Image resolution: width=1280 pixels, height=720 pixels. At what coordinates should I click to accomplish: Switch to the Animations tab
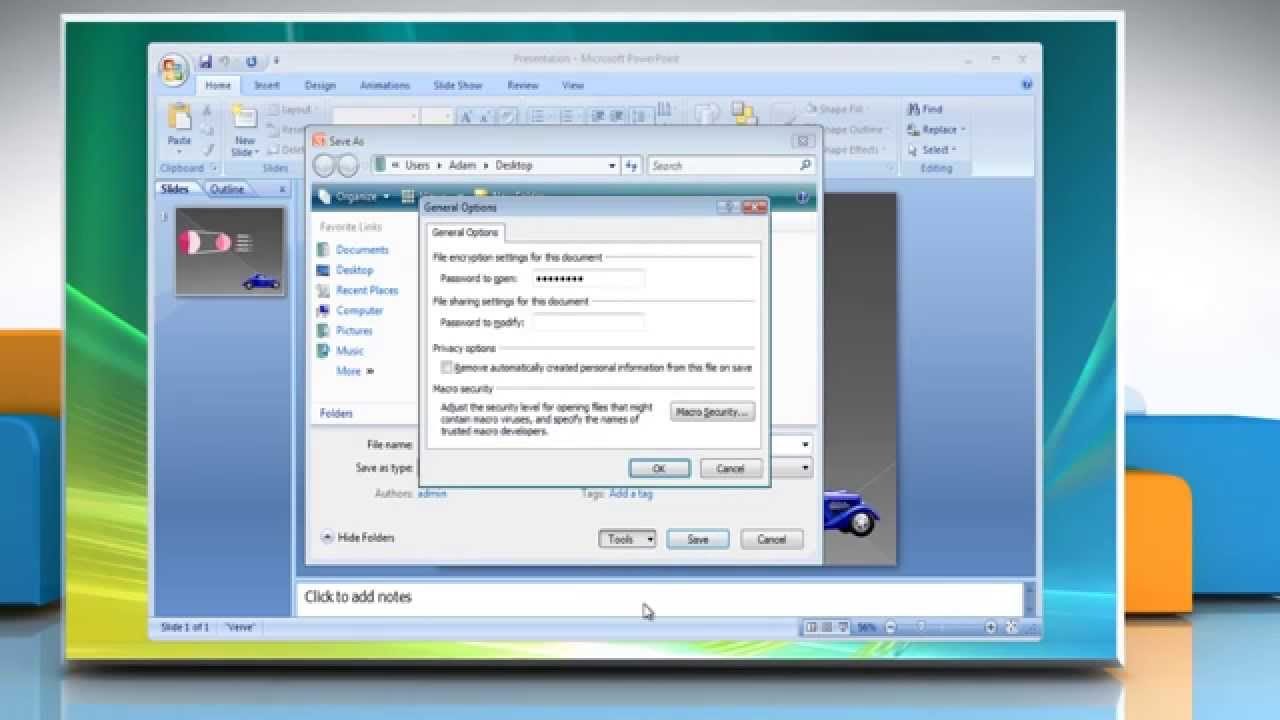pyautogui.click(x=385, y=86)
